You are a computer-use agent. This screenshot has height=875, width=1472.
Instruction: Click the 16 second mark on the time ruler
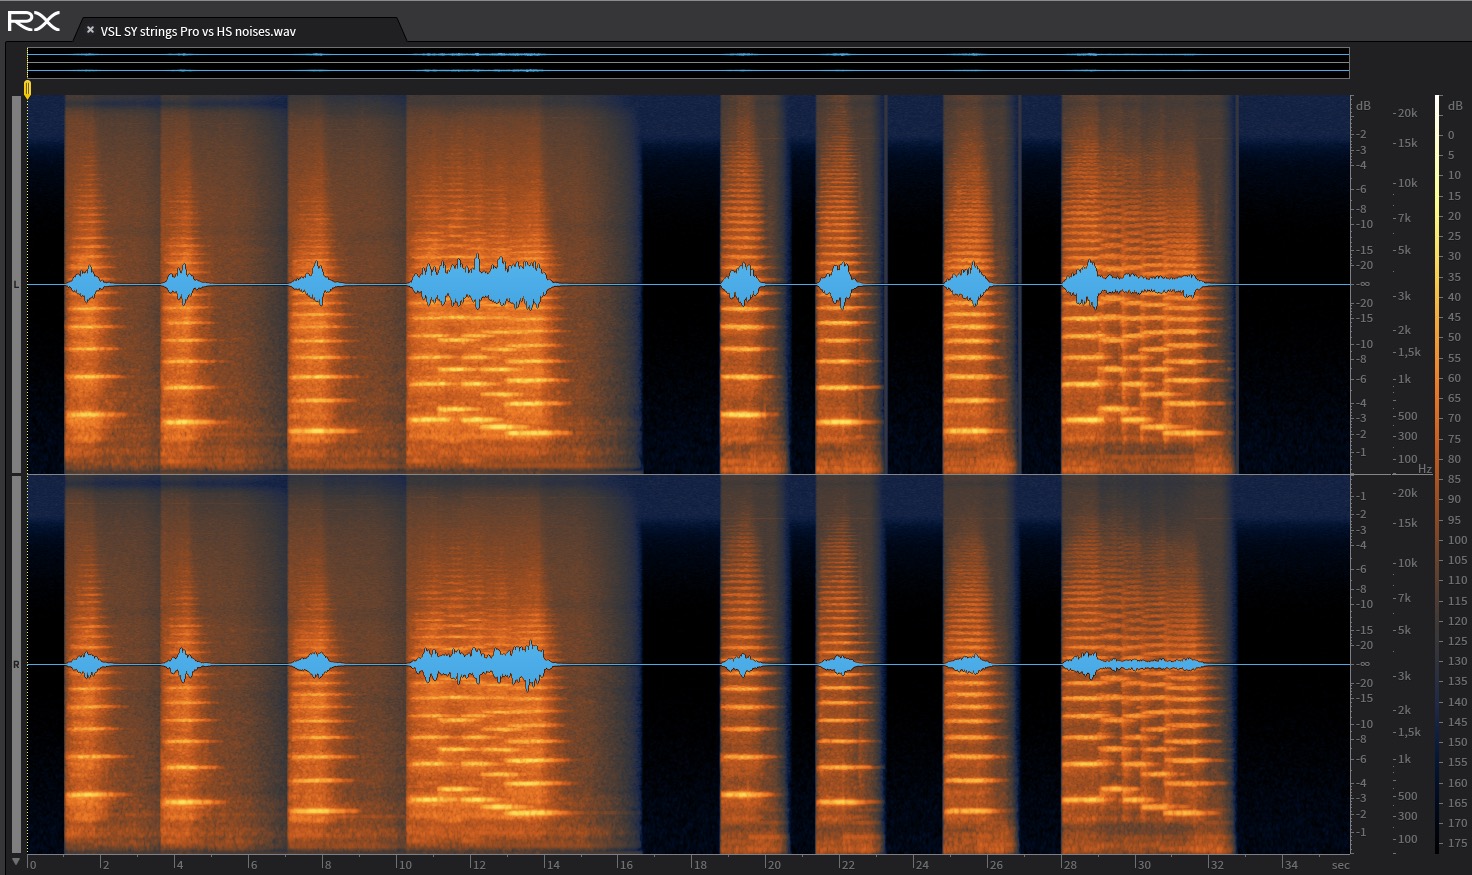[626, 865]
